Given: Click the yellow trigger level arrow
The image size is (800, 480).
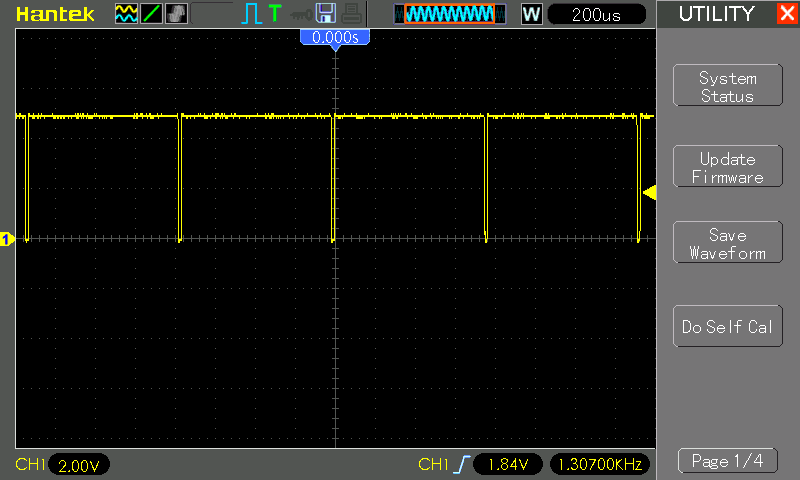Looking at the screenshot, I should (x=649, y=193).
